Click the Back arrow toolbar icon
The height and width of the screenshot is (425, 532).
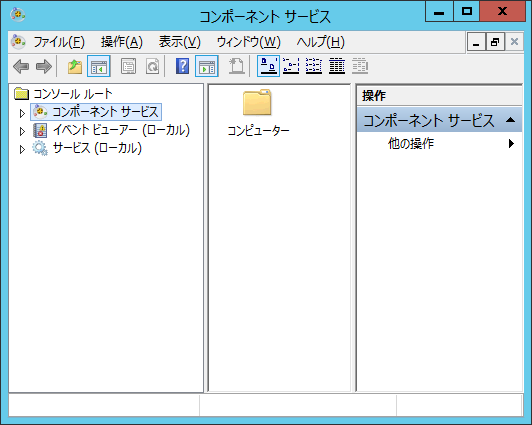tap(21, 66)
